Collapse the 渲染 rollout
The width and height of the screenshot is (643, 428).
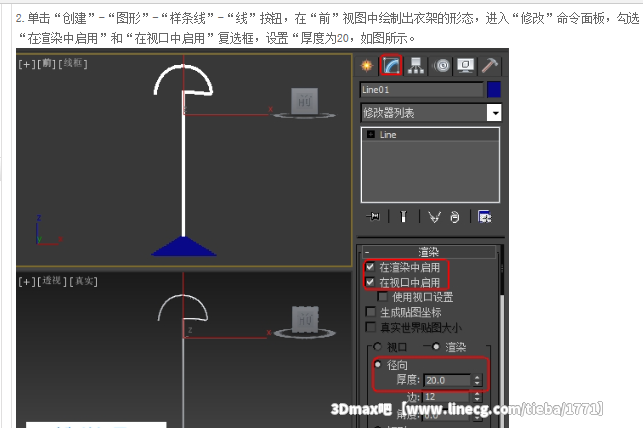pyautogui.click(x=428, y=252)
